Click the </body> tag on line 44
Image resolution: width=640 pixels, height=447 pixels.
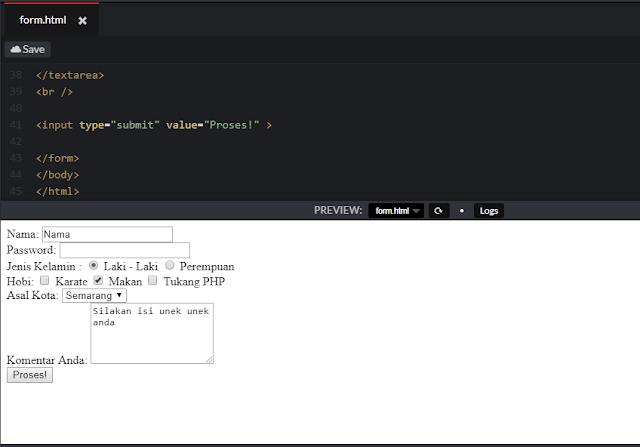pos(58,175)
